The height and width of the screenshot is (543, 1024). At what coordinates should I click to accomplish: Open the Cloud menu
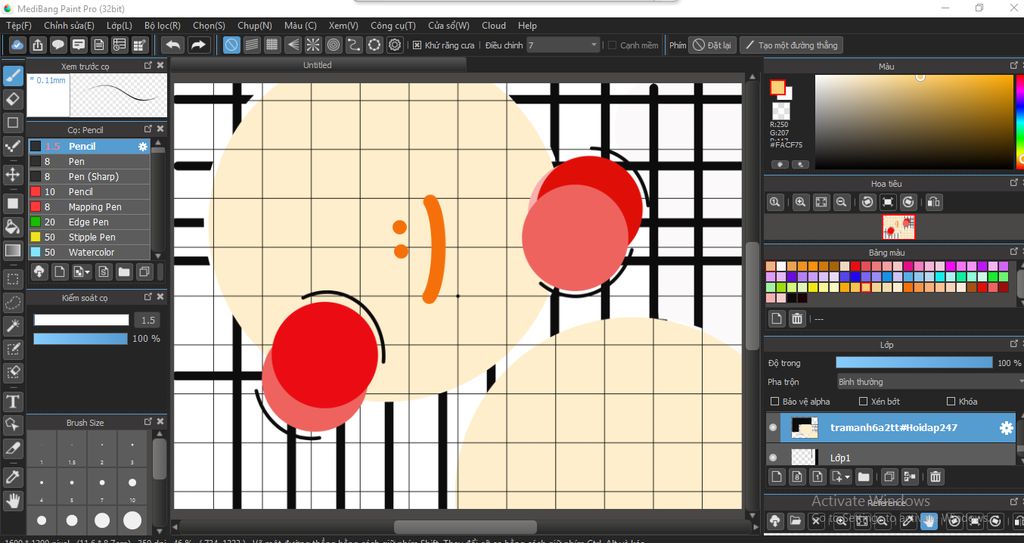[494, 25]
